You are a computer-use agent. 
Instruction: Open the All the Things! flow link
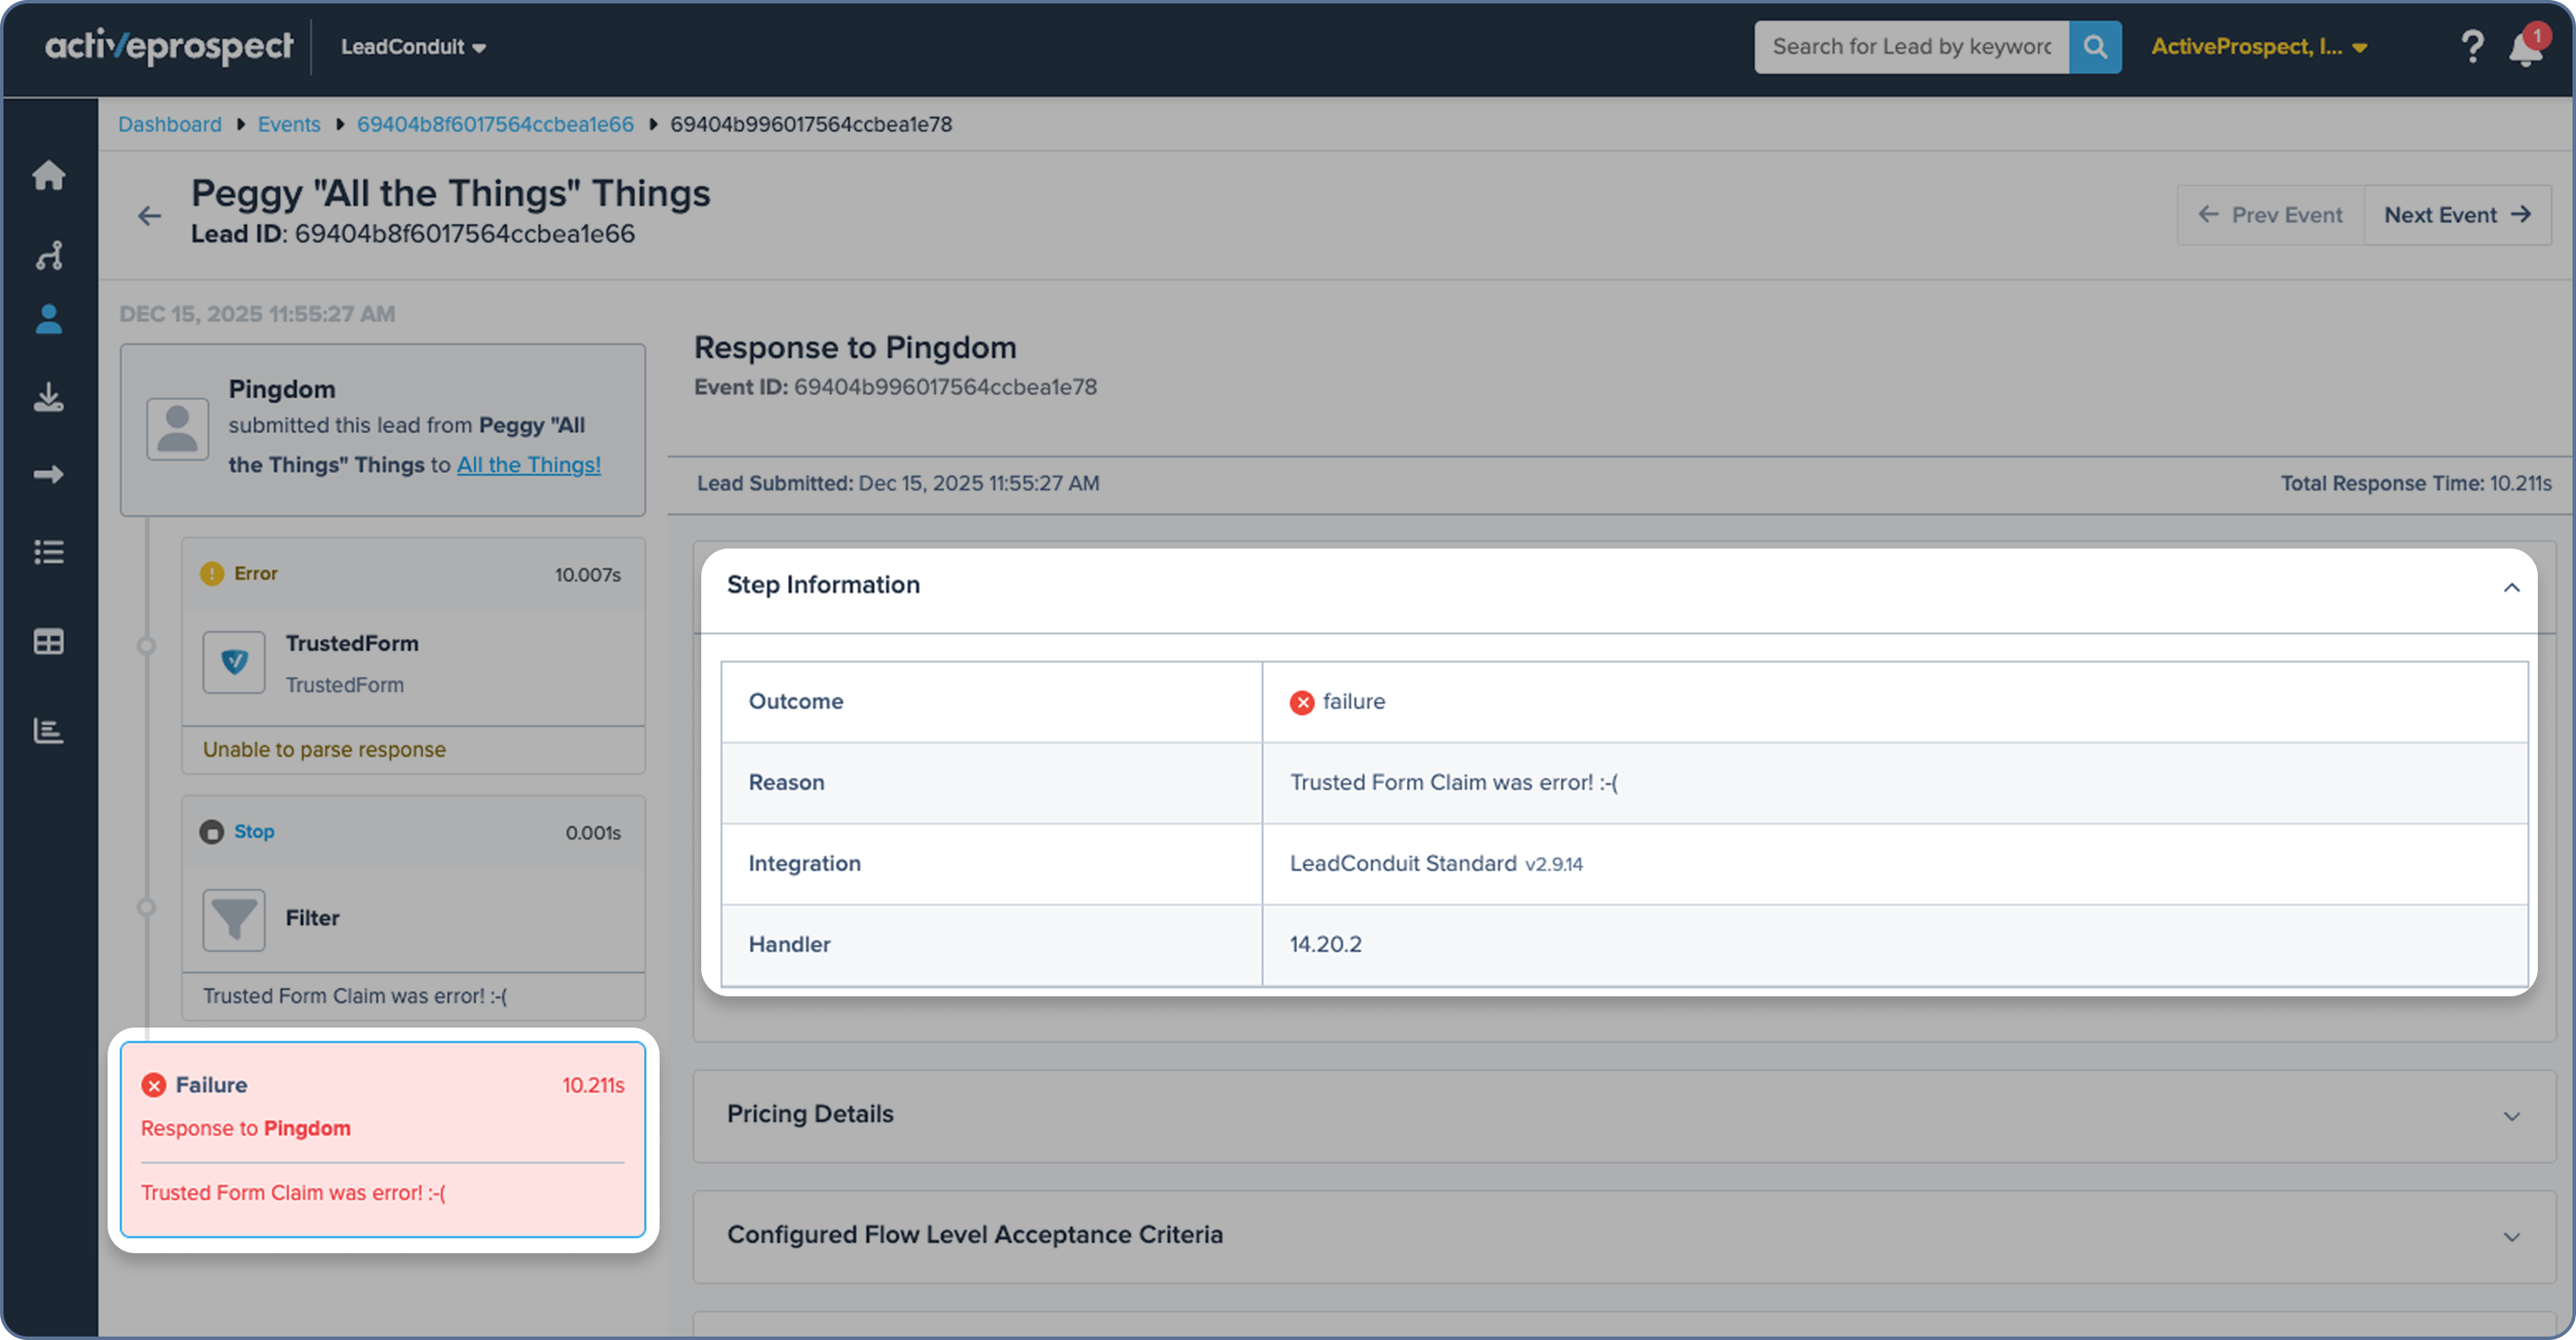coord(529,465)
